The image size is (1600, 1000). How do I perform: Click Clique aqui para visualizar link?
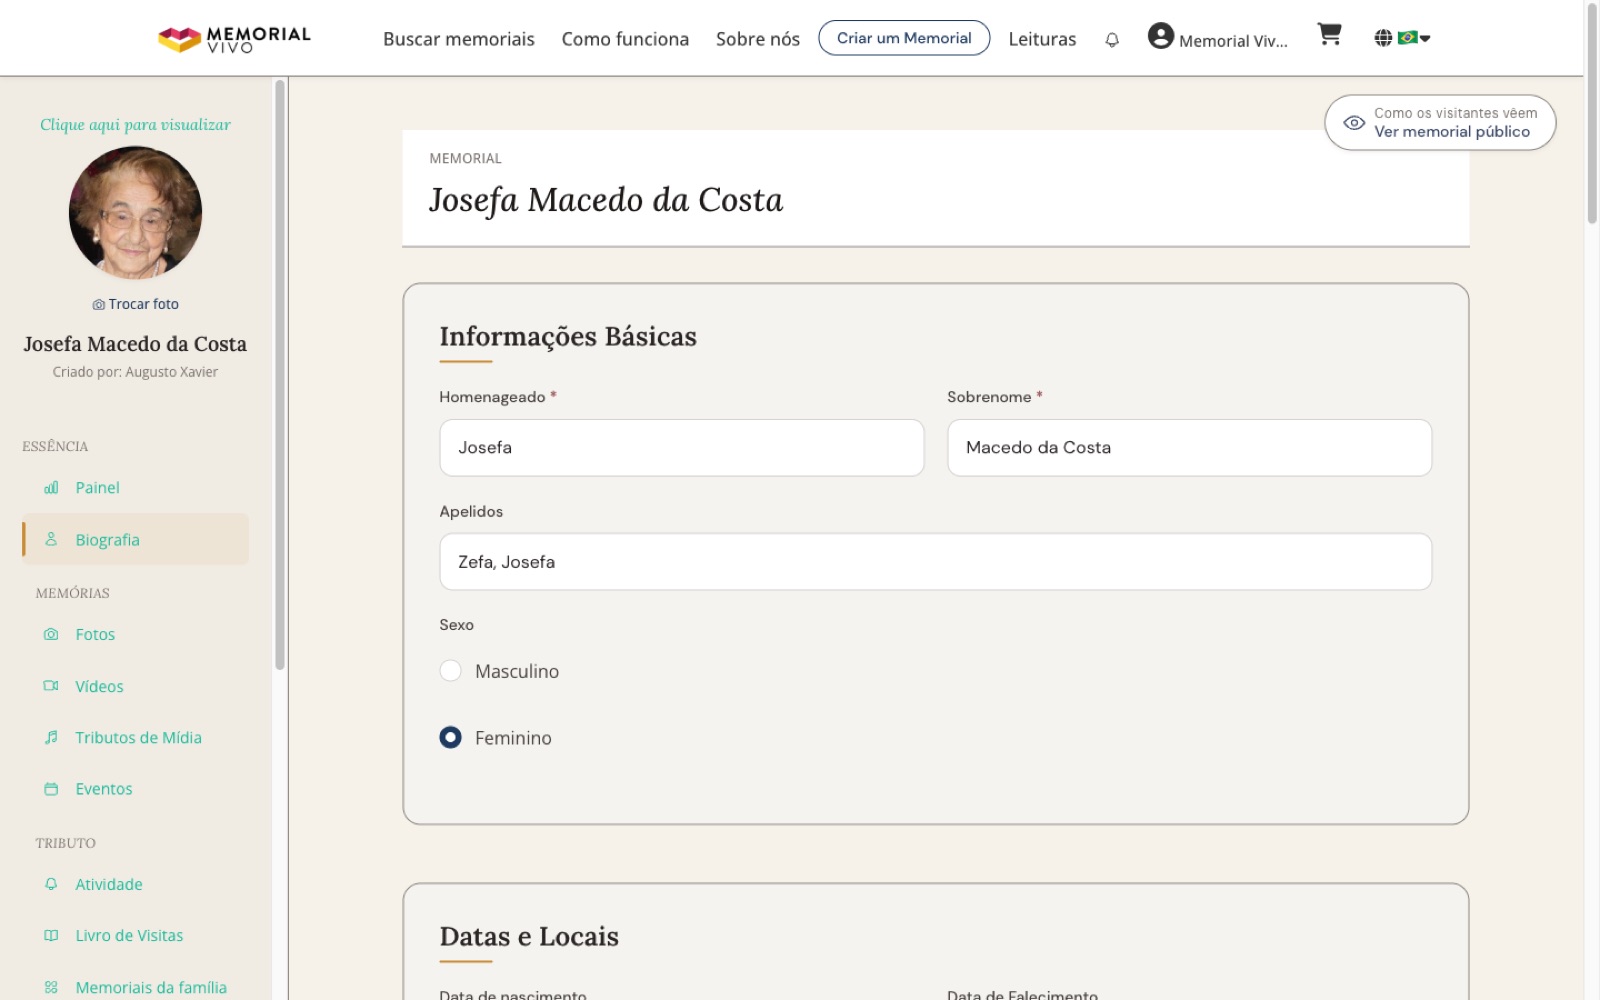pos(135,125)
